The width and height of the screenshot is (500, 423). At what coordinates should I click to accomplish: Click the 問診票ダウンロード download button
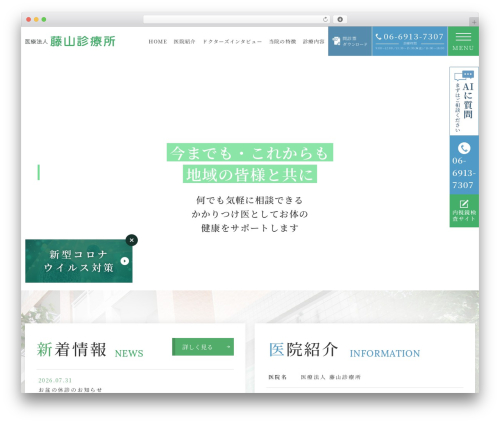click(x=350, y=41)
